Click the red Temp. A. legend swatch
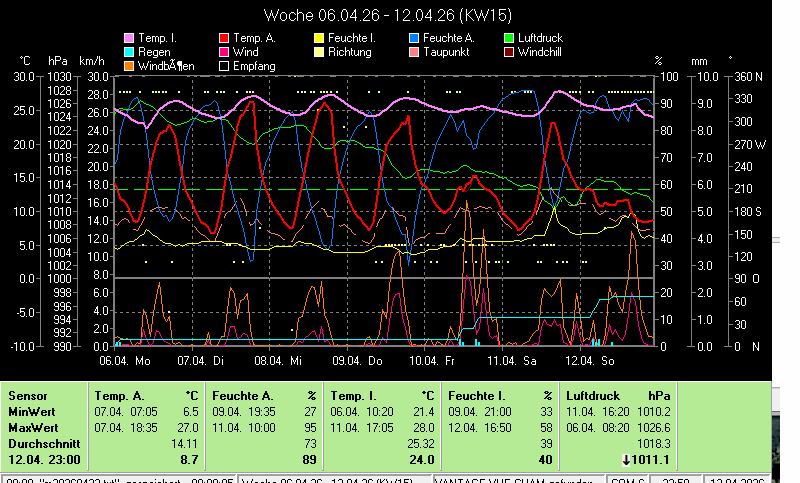 click(223, 38)
